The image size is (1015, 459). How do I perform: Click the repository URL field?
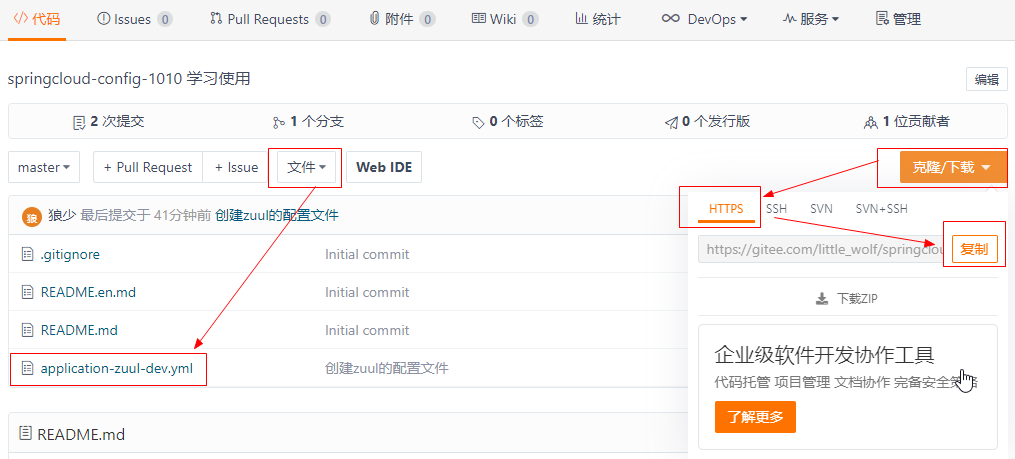pos(823,249)
